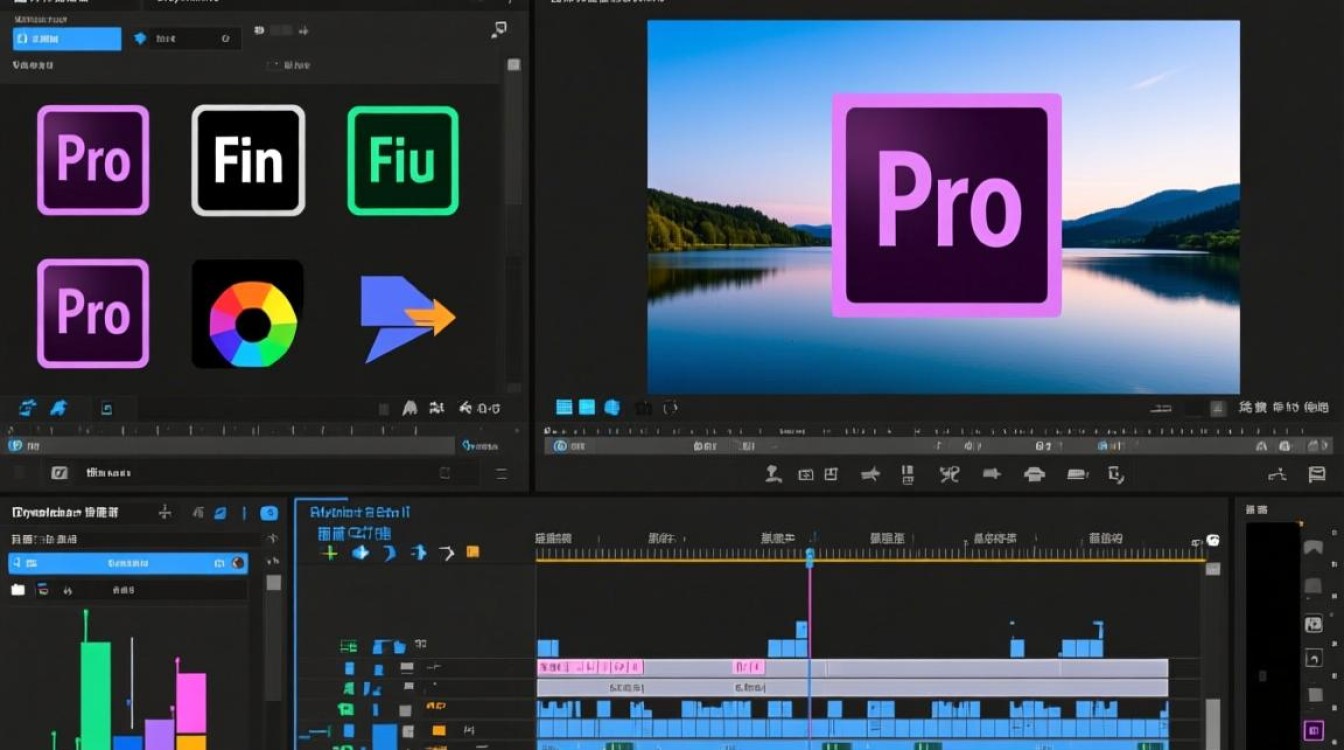Click the blue rounded button in the bottom-left panel header
This screenshot has height=750, width=1344.
[269, 513]
